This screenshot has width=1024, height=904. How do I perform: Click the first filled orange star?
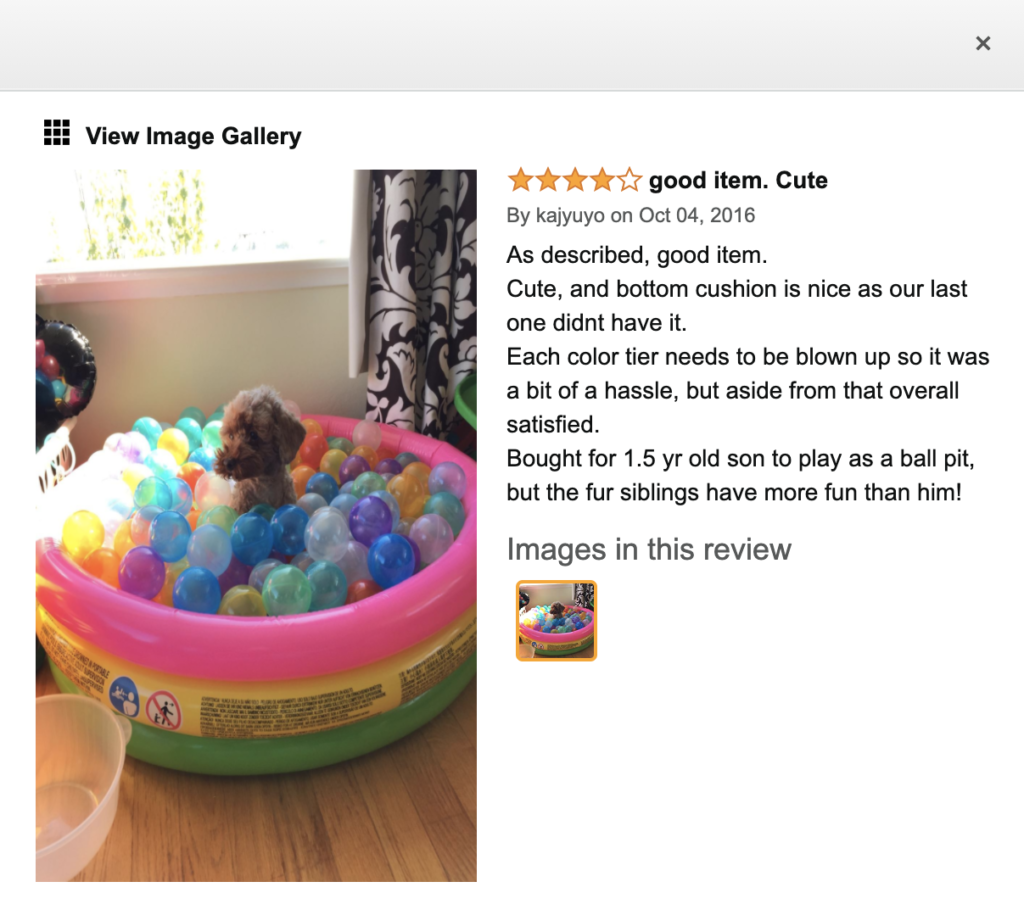(x=520, y=181)
